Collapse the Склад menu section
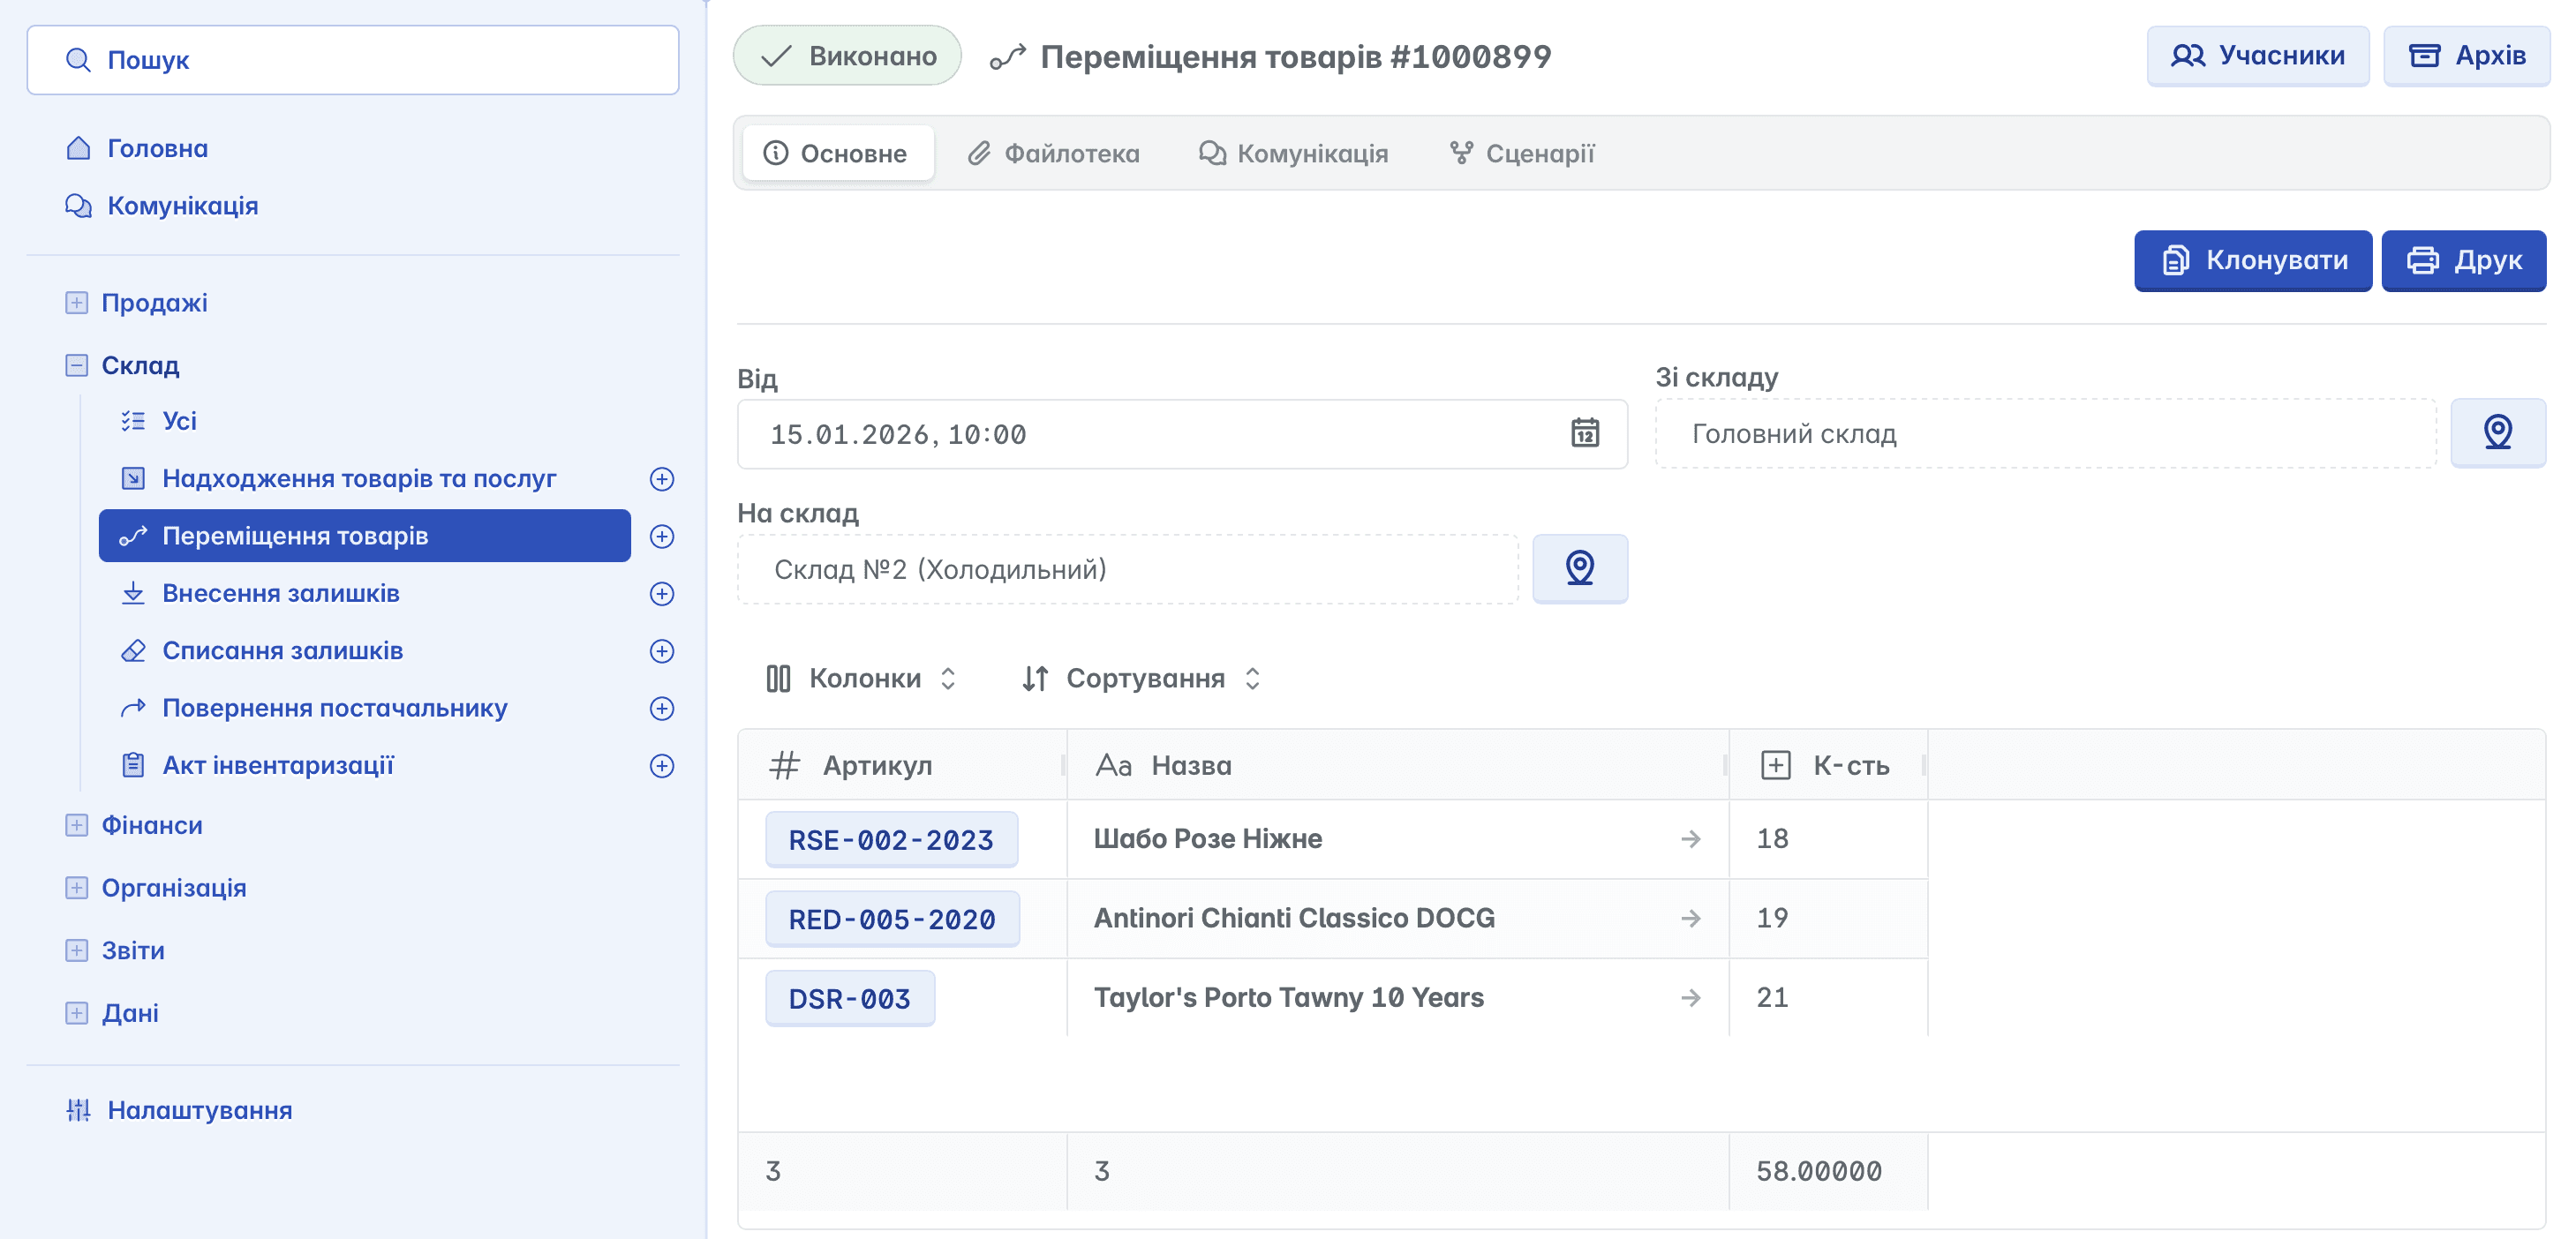Viewport: 2576px width, 1239px height. click(x=77, y=365)
